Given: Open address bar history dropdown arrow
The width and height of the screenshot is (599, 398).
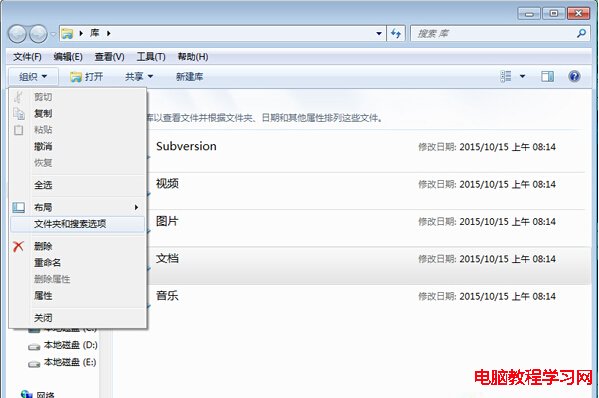Looking at the screenshot, I should [x=379, y=34].
